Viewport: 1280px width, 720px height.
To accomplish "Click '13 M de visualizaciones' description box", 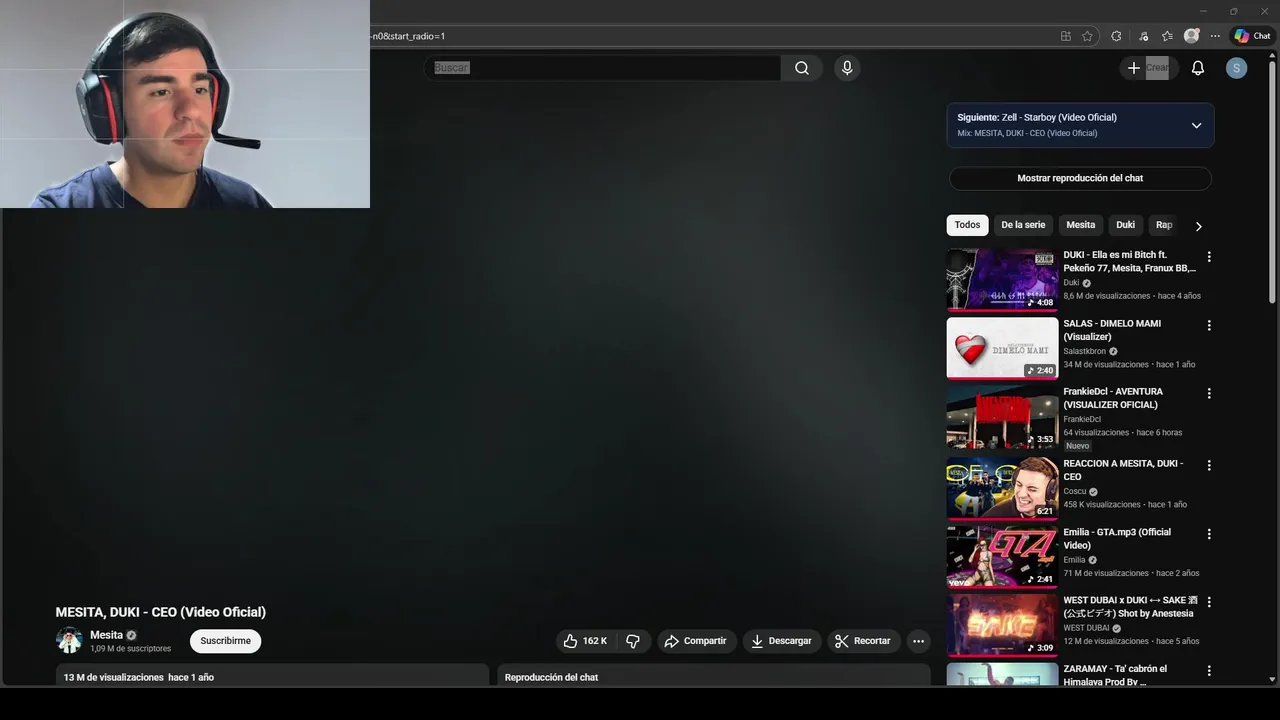I will (x=272, y=676).
